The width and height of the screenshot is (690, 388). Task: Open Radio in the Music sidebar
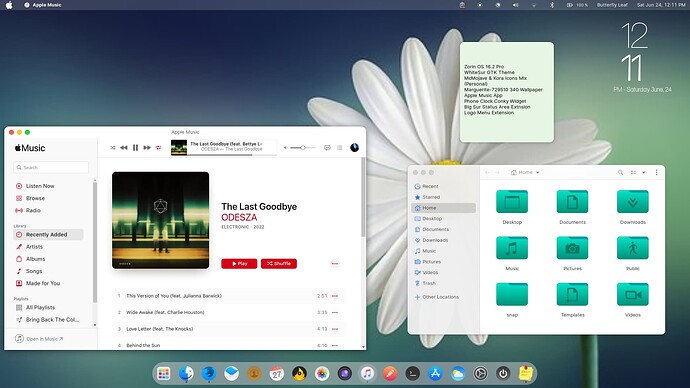click(33, 211)
